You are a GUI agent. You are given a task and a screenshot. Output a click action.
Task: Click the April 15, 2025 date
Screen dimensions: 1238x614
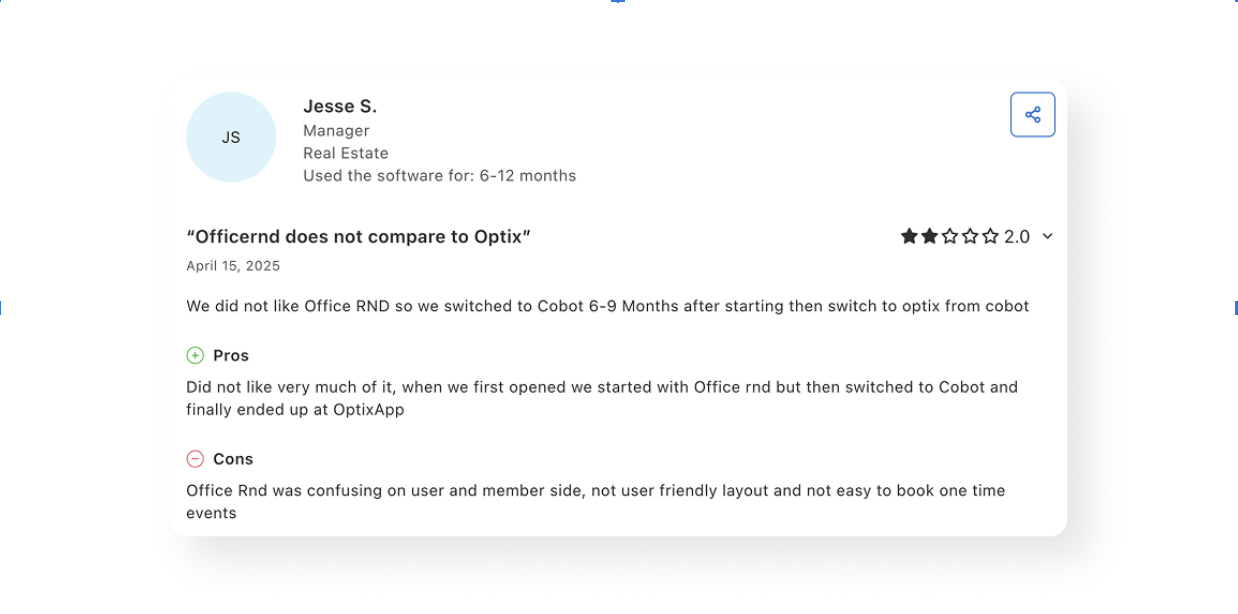233,266
